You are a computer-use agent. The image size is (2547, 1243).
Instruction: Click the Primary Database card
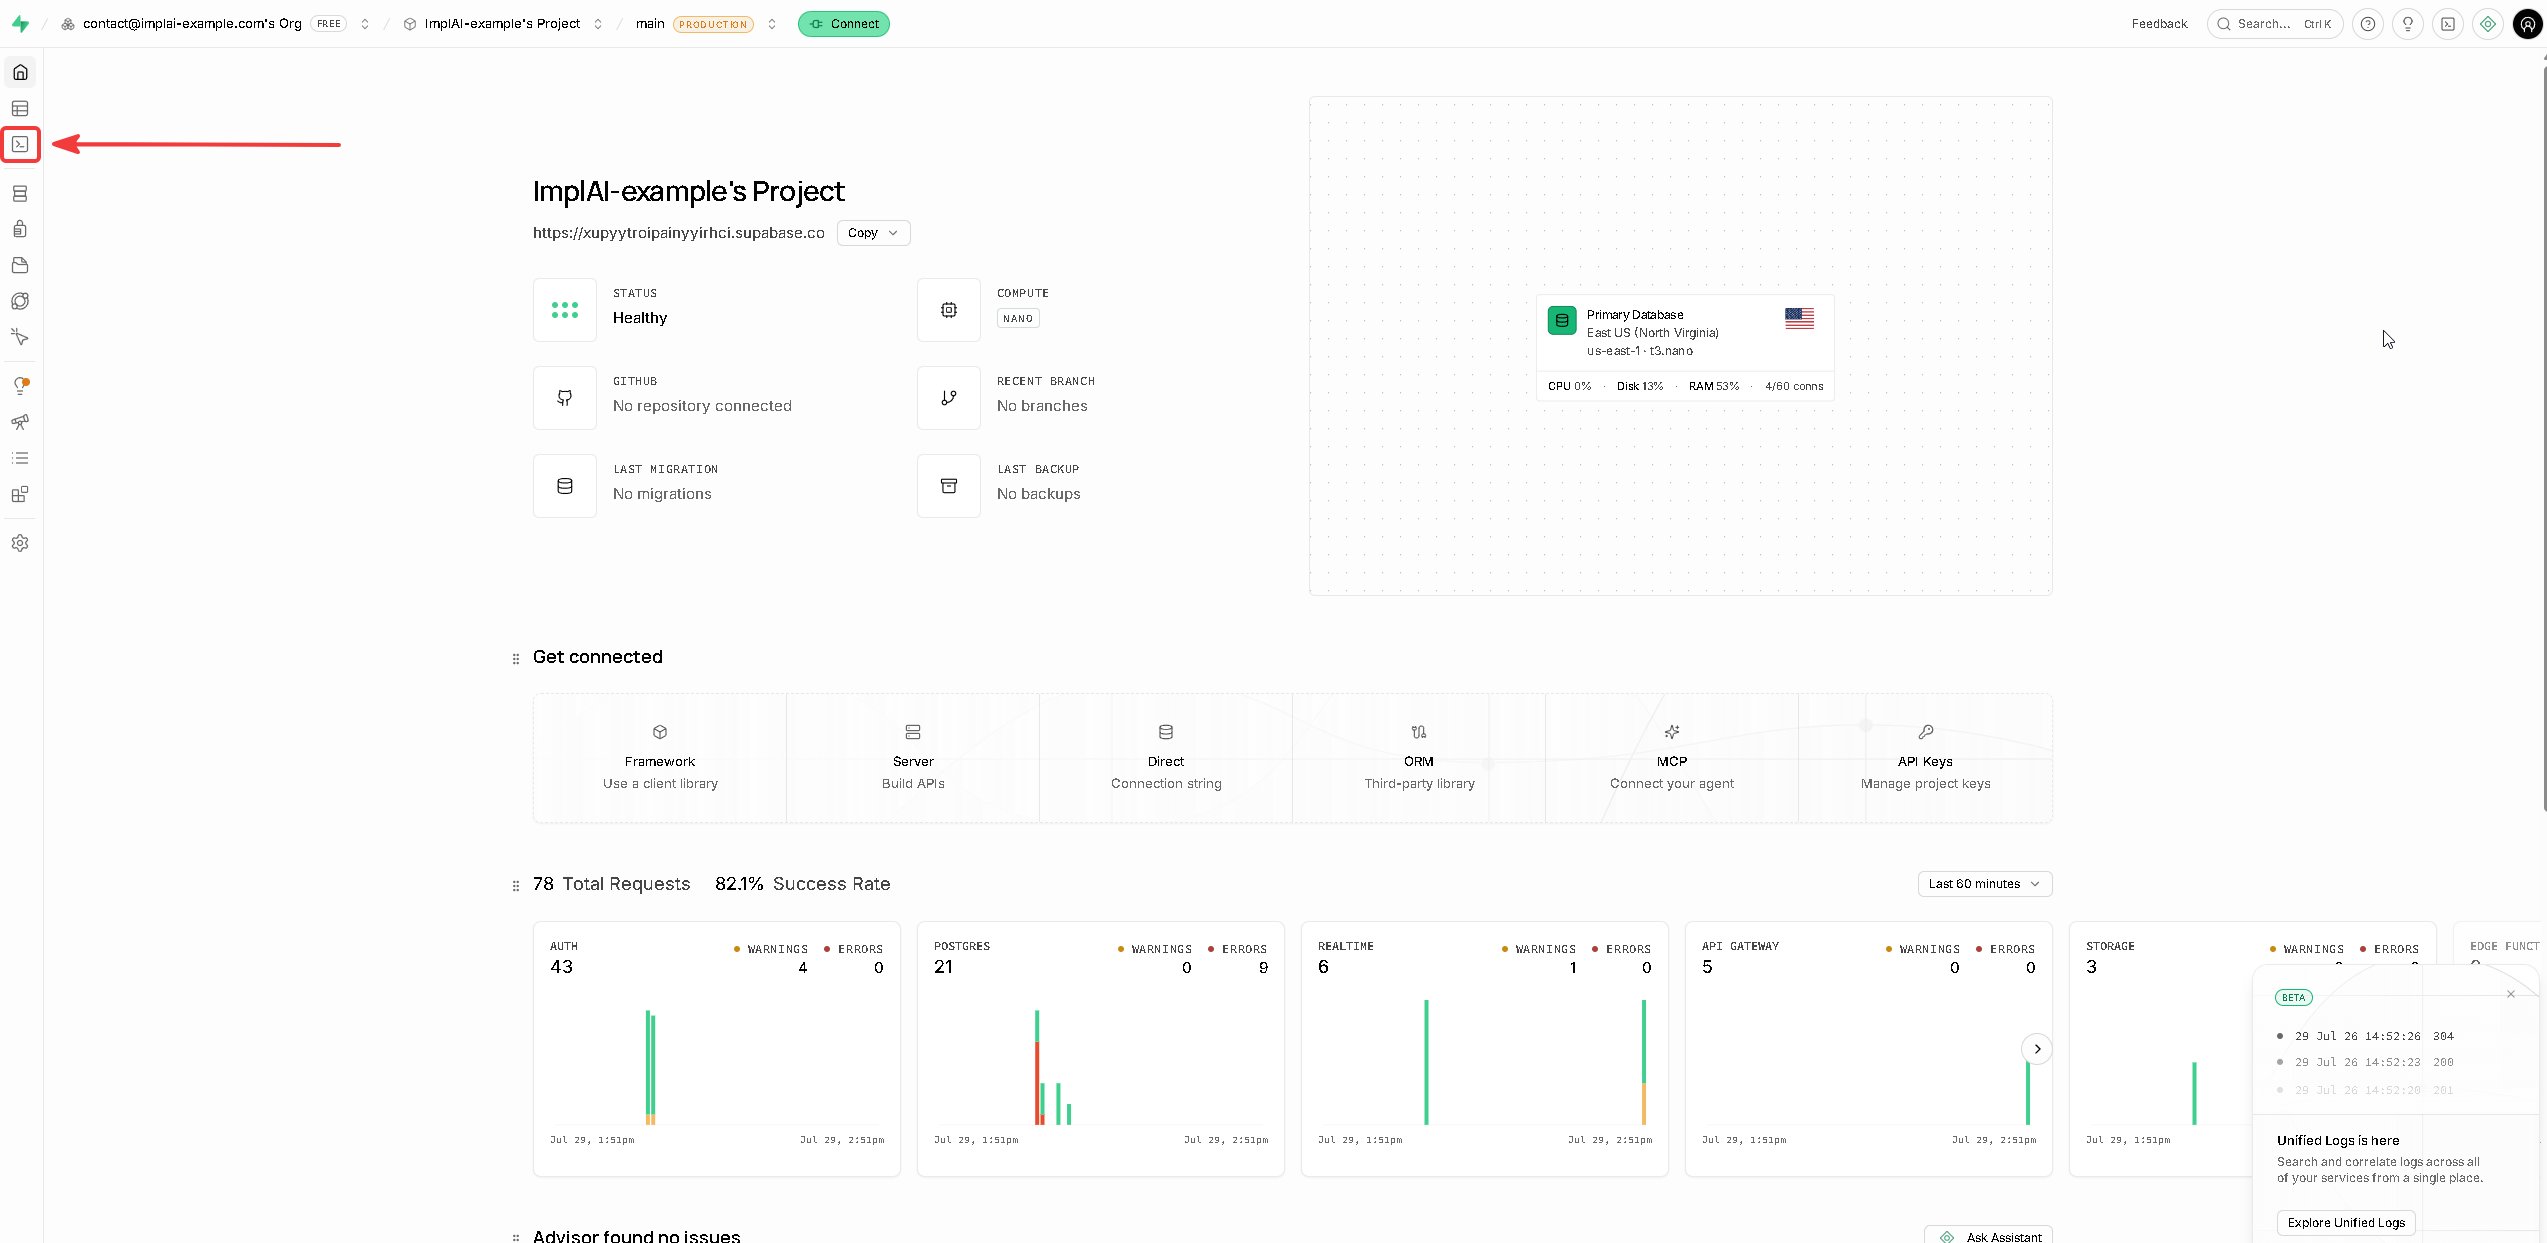[1685, 347]
